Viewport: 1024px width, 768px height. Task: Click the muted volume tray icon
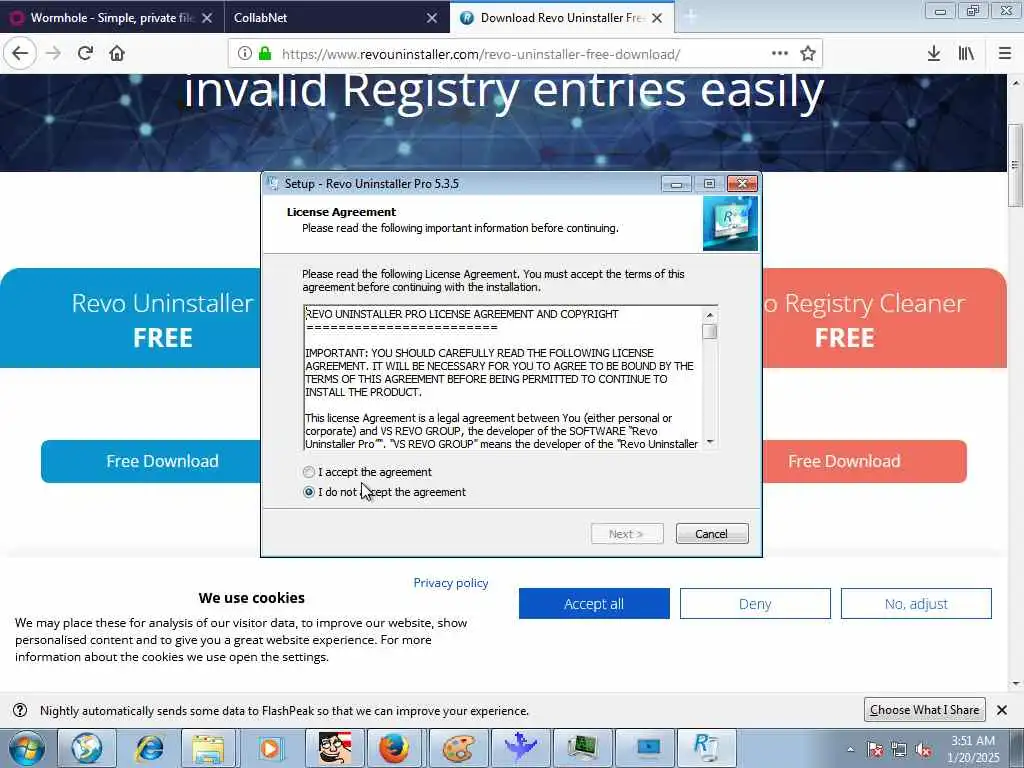pos(923,749)
